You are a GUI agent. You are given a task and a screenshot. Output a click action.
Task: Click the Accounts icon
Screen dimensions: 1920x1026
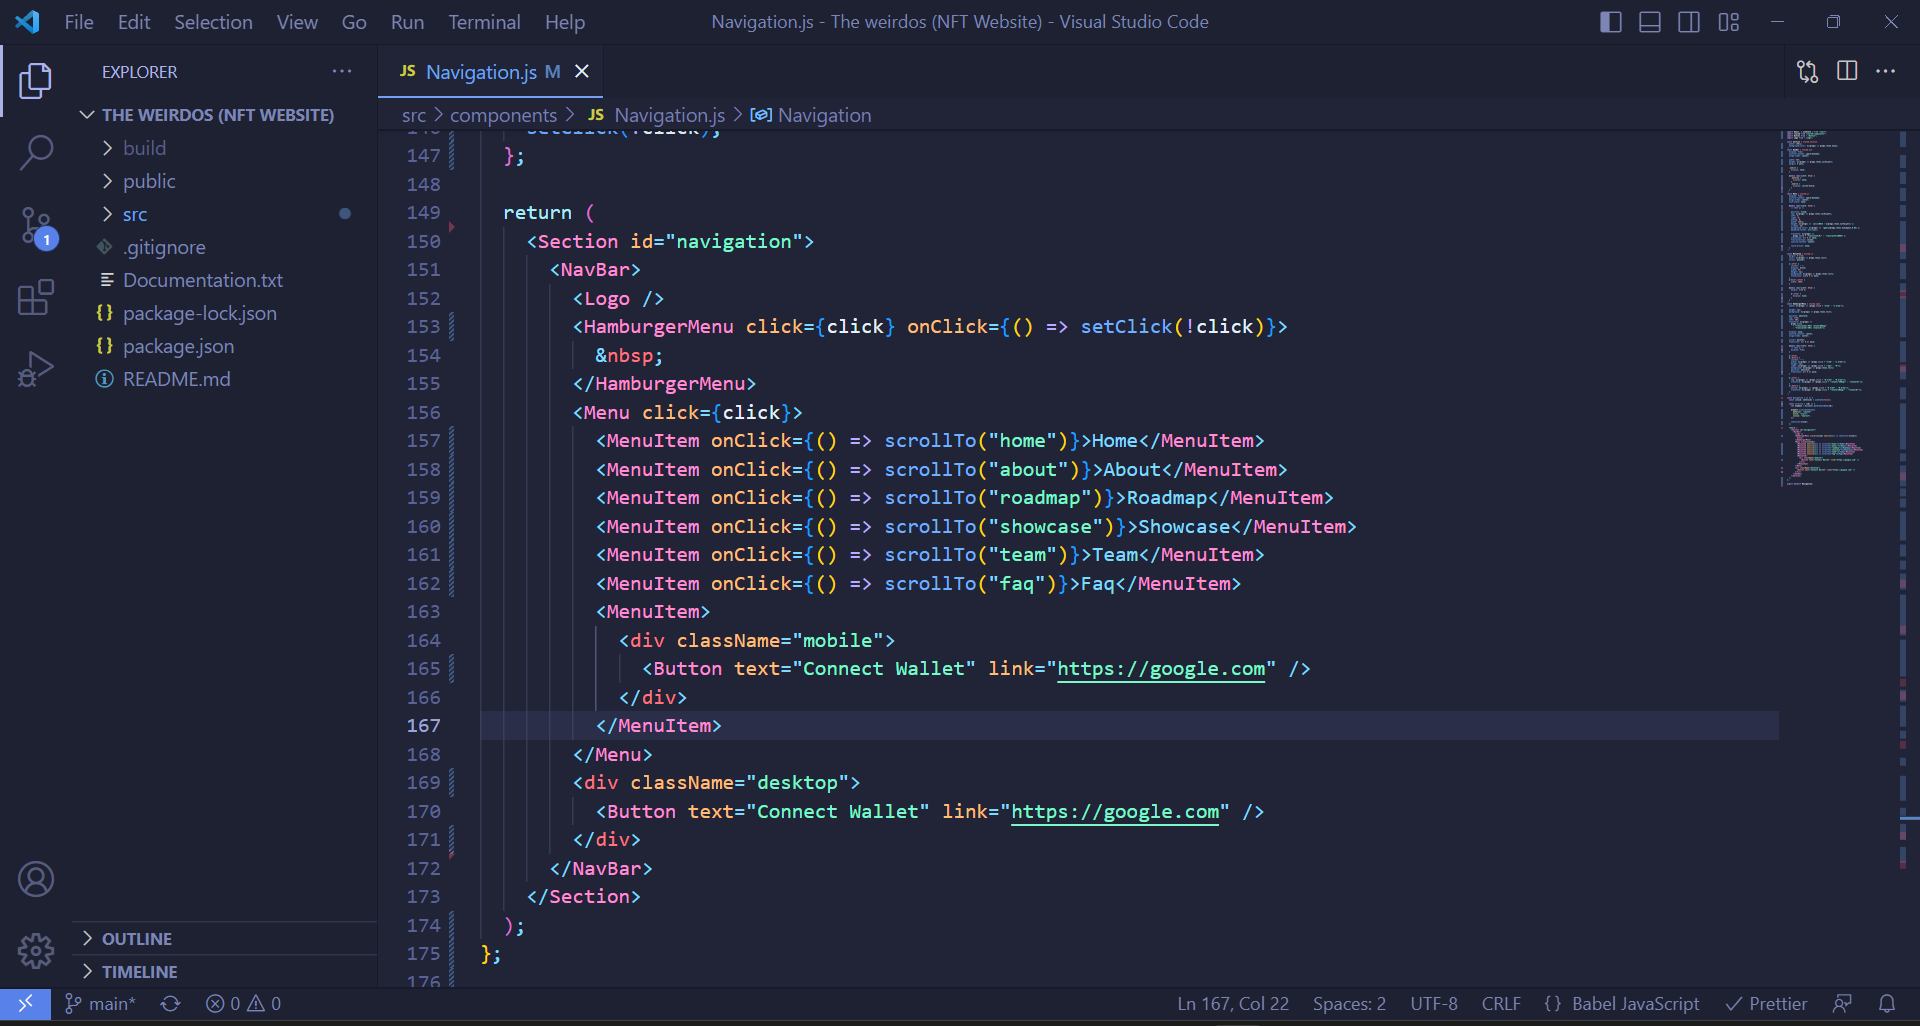[x=36, y=878]
